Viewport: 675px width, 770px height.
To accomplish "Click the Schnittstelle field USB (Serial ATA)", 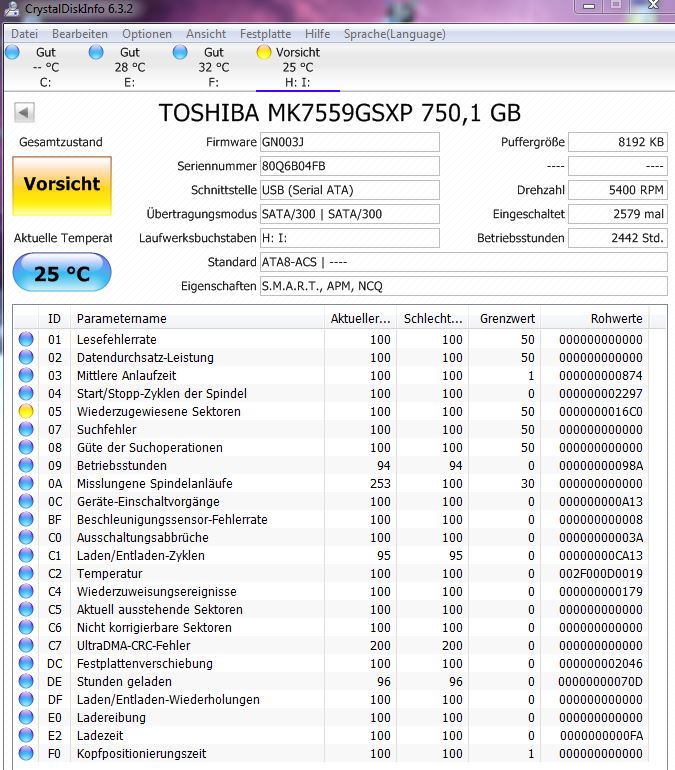I will [350, 190].
